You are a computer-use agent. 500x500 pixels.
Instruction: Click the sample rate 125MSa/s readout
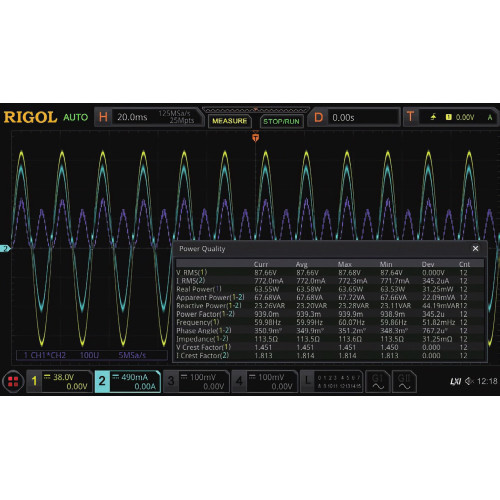pyautogui.click(x=175, y=113)
